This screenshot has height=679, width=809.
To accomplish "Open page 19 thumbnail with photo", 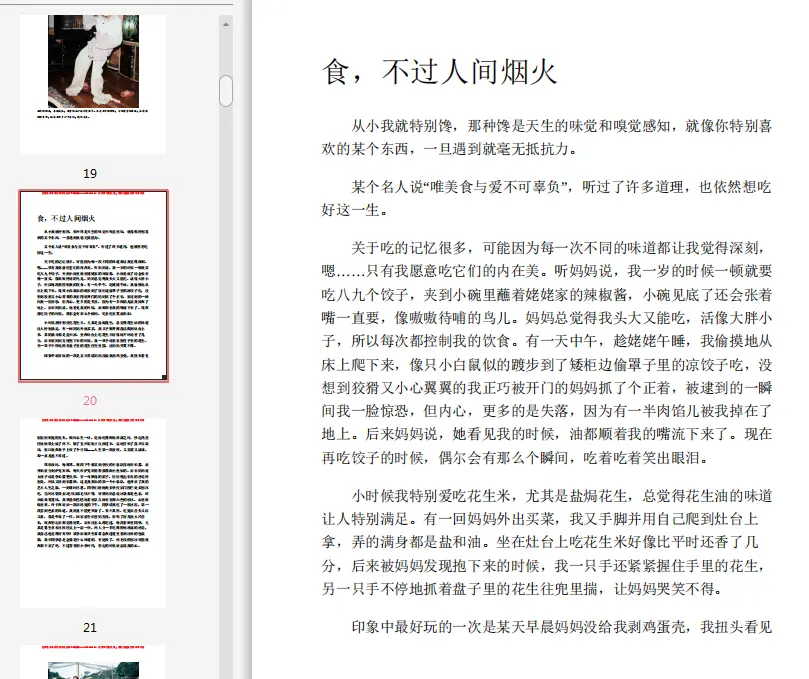I will [x=93, y=84].
